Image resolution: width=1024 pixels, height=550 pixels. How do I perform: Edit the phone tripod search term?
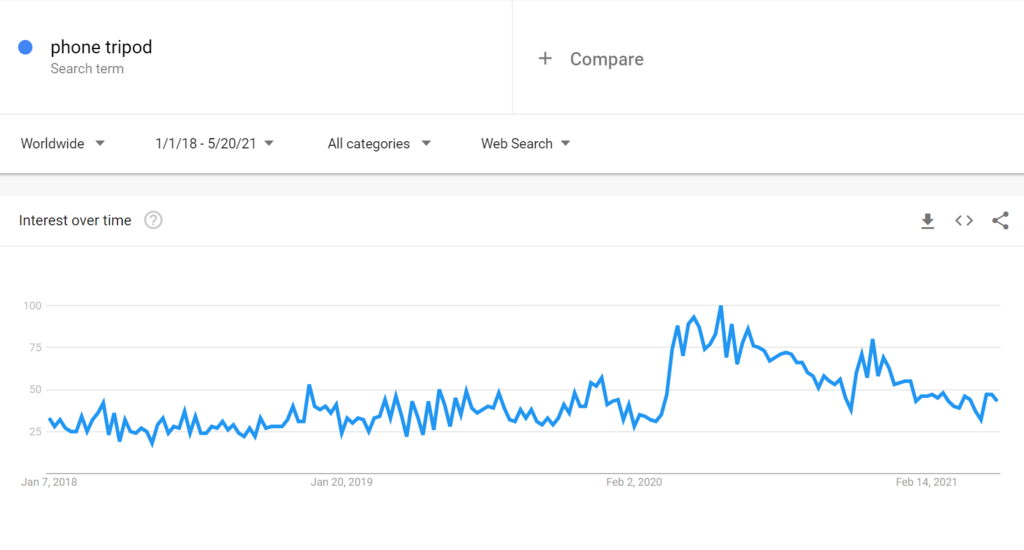(101, 47)
